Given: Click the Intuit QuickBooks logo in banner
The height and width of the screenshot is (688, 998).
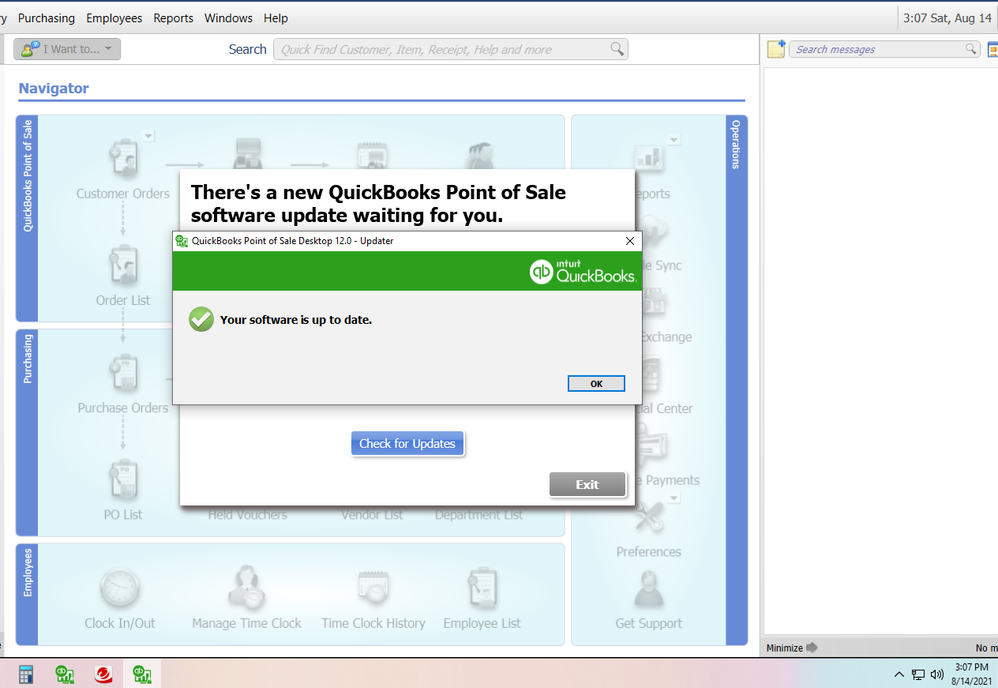Looking at the screenshot, I should click(x=582, y=272).
